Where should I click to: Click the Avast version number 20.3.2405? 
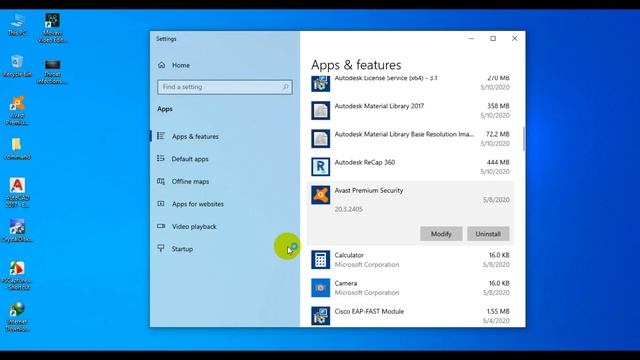pyautogui.click(x=349, y=209)
